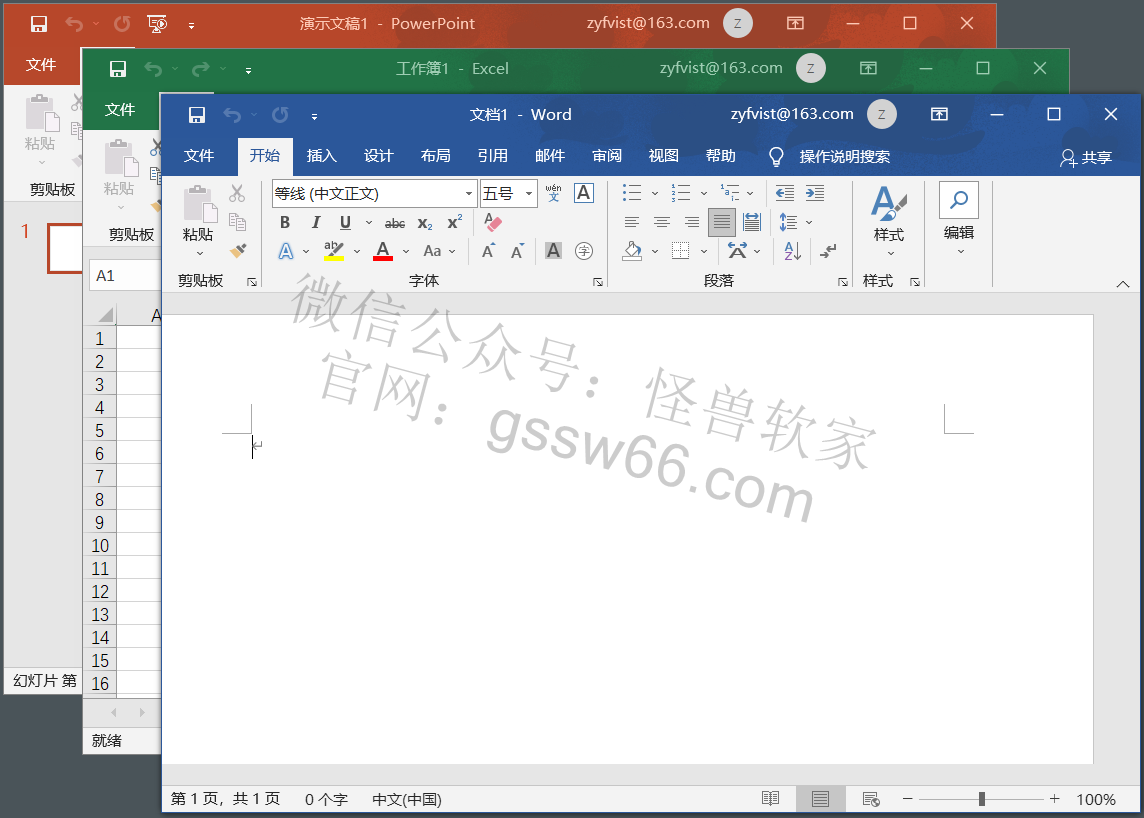Image resolution: width=1144 pixels, height=818 pixels.
Task: Click the distributed alignment icon
Action: [x=751, y=222]
